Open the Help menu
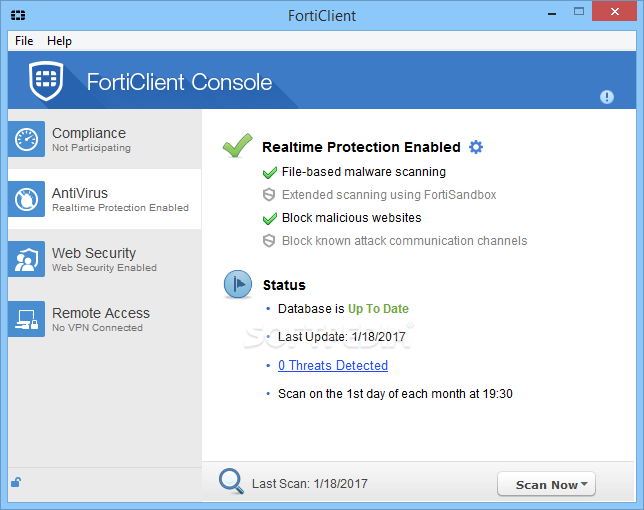The image size is (644, 510). click(59, 41)
